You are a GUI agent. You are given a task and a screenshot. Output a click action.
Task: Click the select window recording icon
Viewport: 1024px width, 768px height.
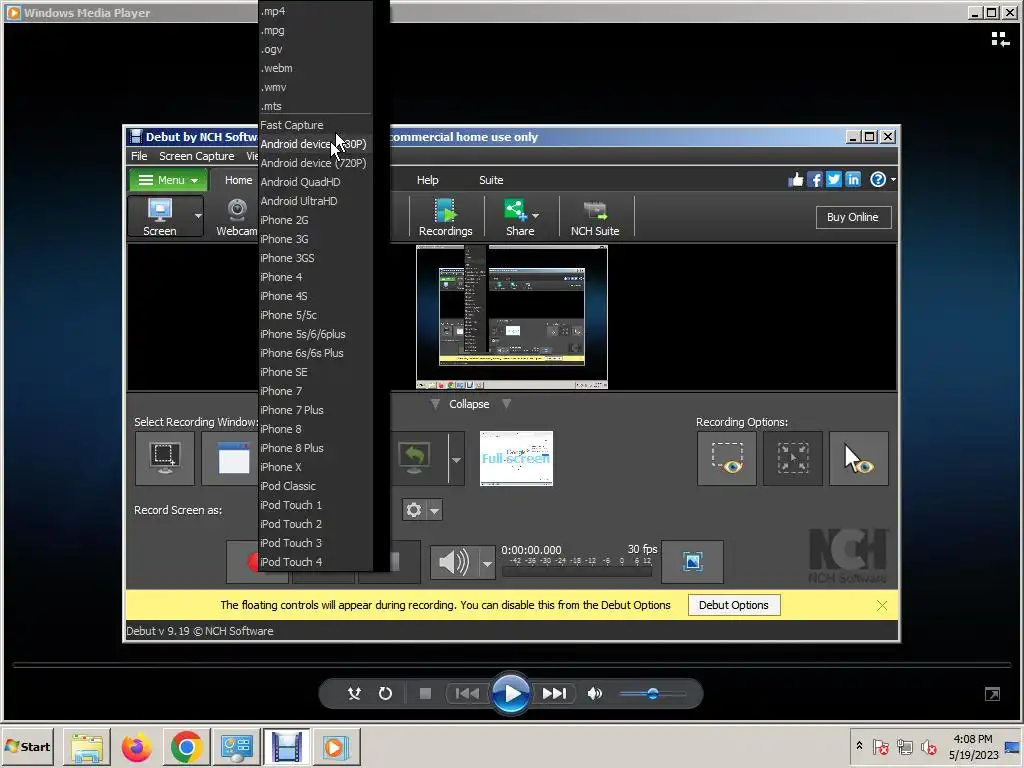[x=231, y=458]
